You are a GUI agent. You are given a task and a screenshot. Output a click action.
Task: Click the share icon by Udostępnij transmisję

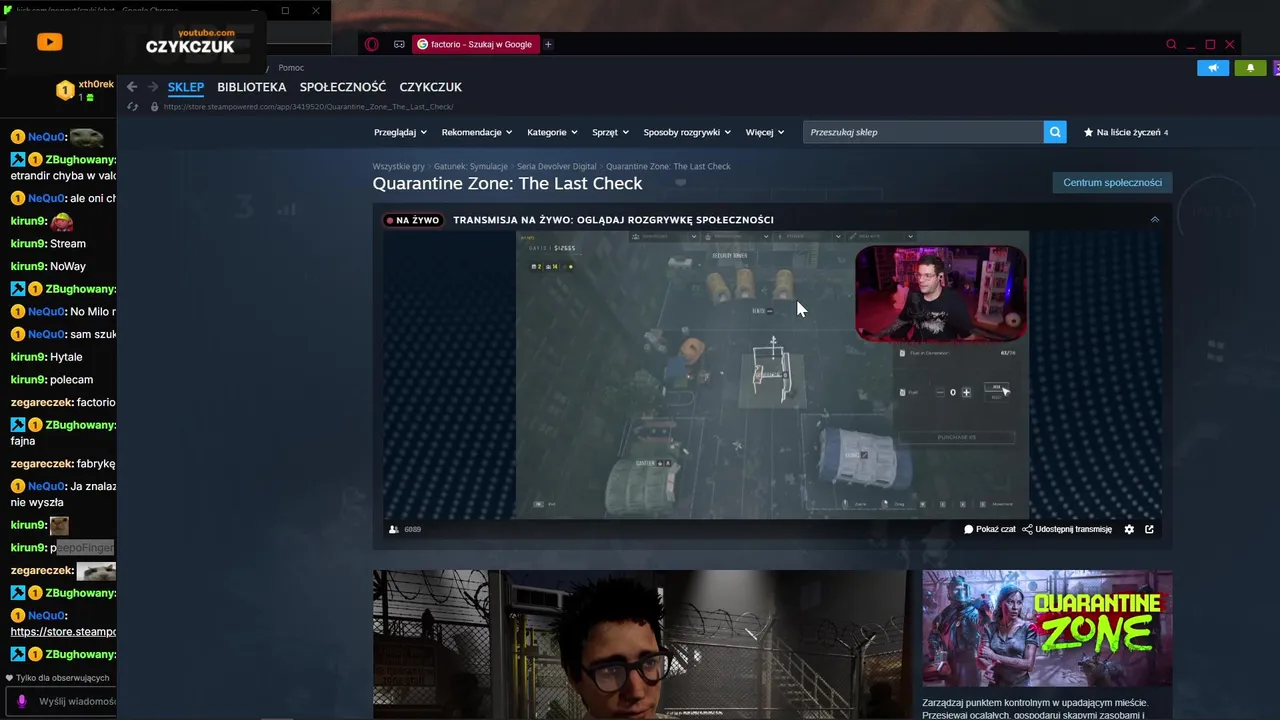tap(1027, 529)
